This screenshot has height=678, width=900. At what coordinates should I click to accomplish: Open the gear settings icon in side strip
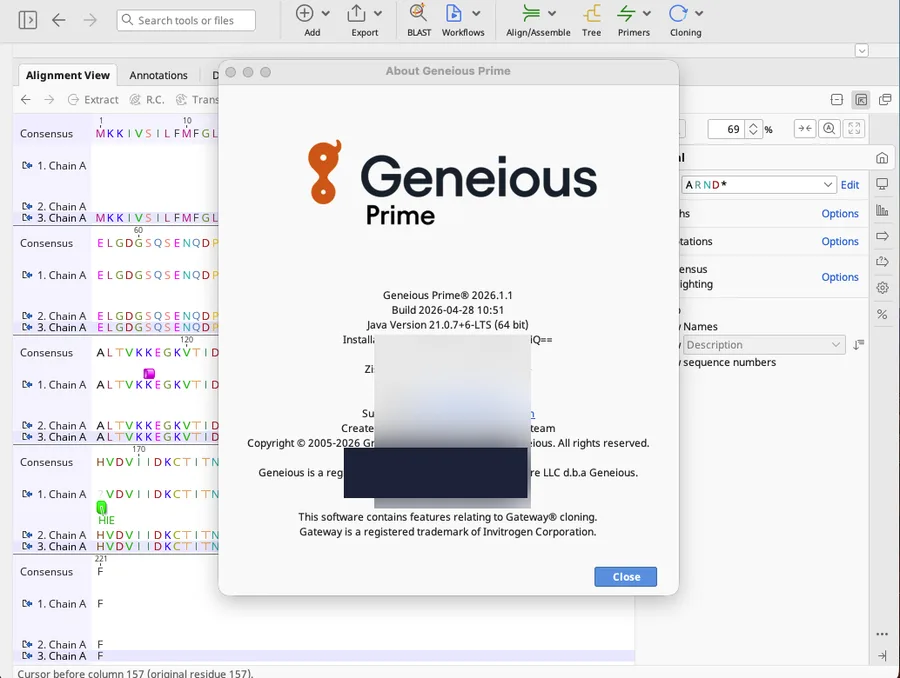(x=882, y=288)
